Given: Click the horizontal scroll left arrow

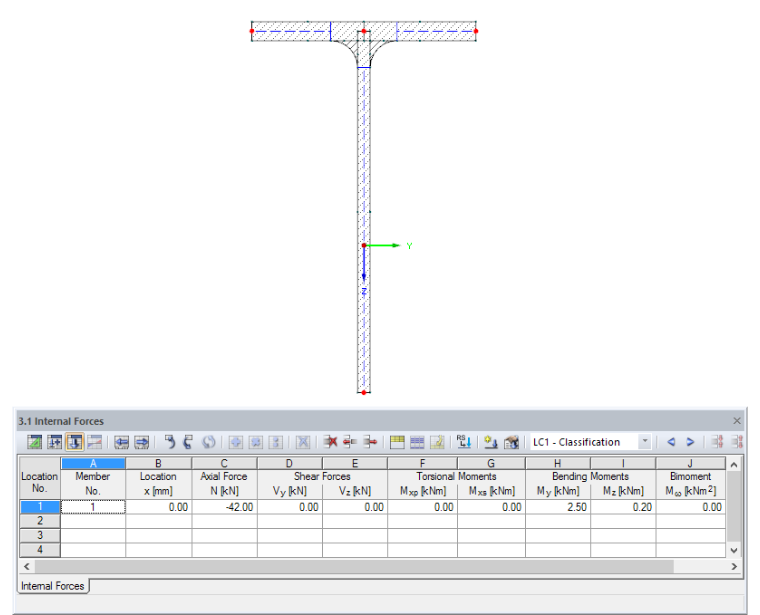Looking at the screenshot, I should click(x=27, y=566).
